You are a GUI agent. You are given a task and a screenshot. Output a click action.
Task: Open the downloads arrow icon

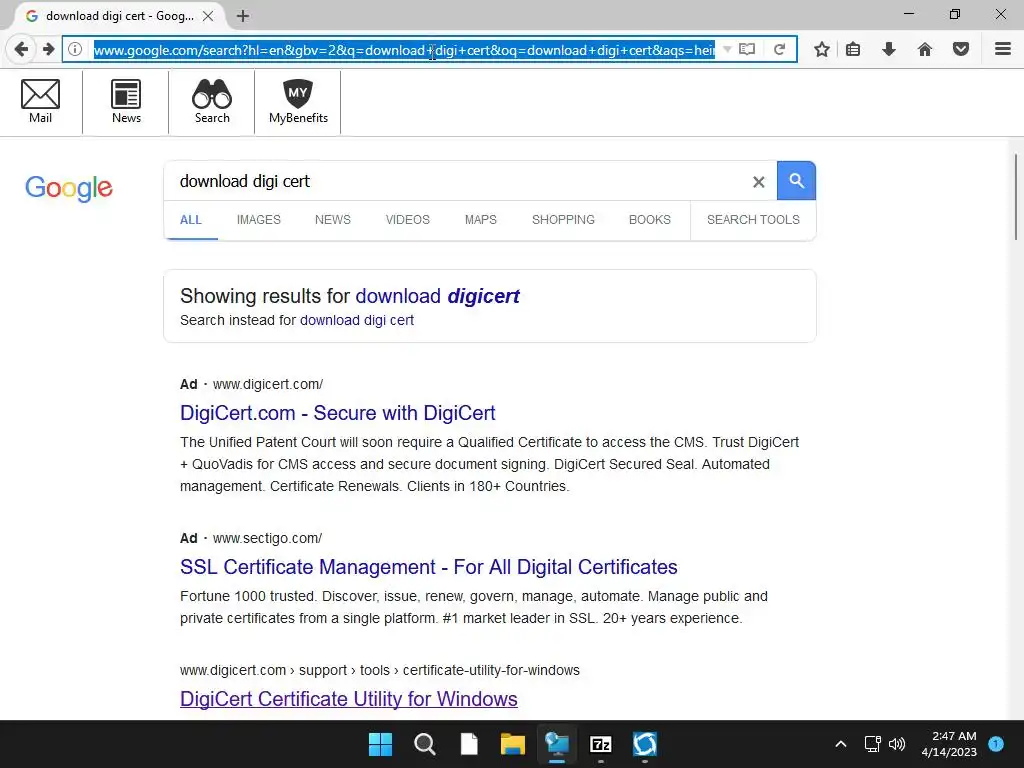coord(889,49)
